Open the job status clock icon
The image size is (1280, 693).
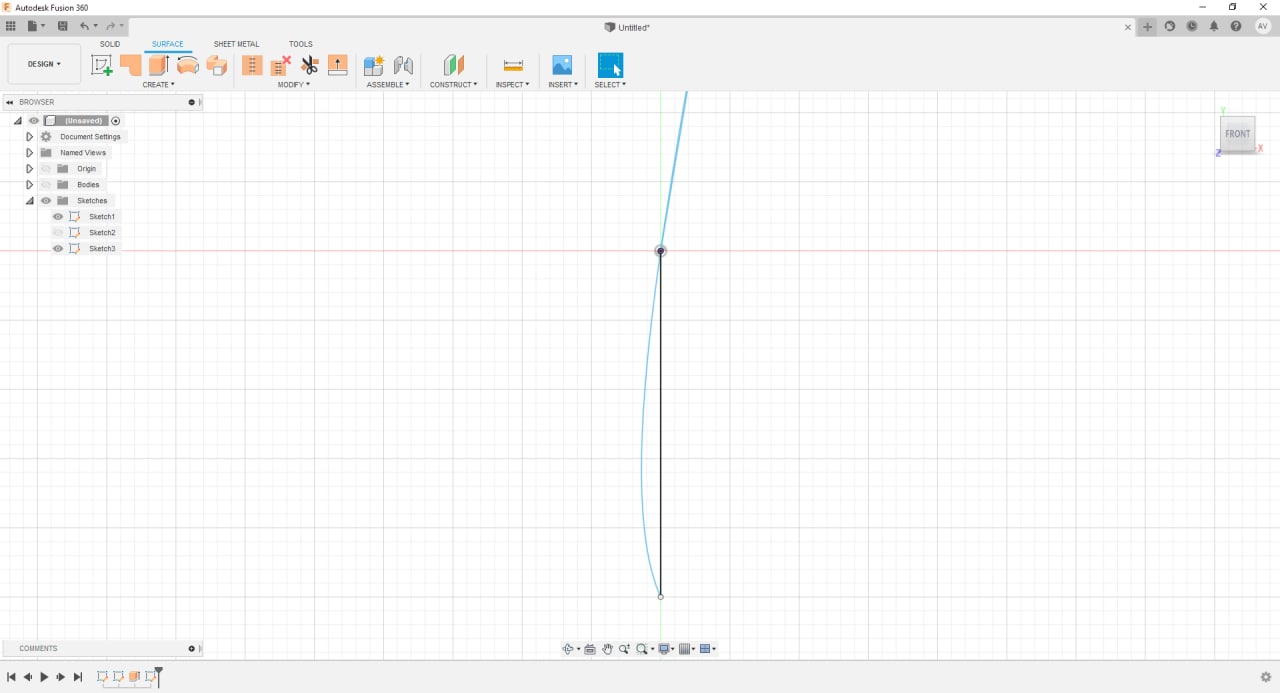point(1192,27)
